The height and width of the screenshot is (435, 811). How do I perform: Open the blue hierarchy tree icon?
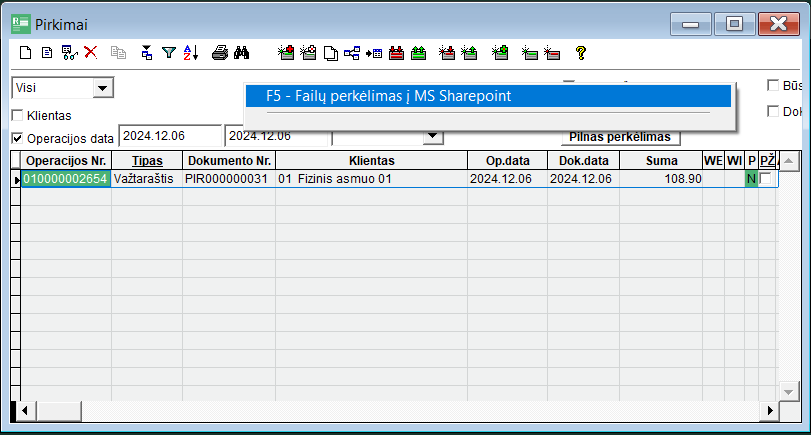click(x=352, y=53)
